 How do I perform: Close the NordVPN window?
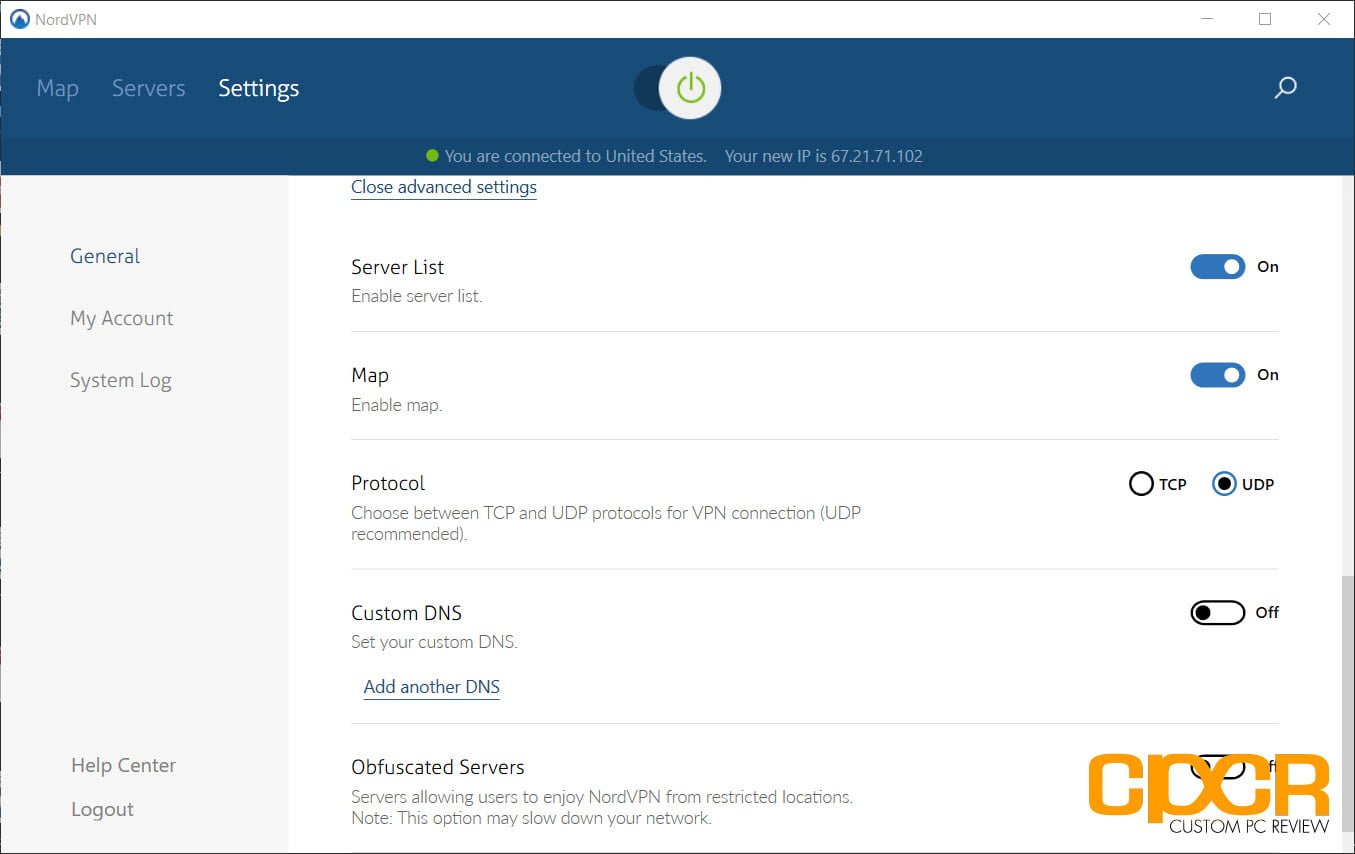[1324, 19]
